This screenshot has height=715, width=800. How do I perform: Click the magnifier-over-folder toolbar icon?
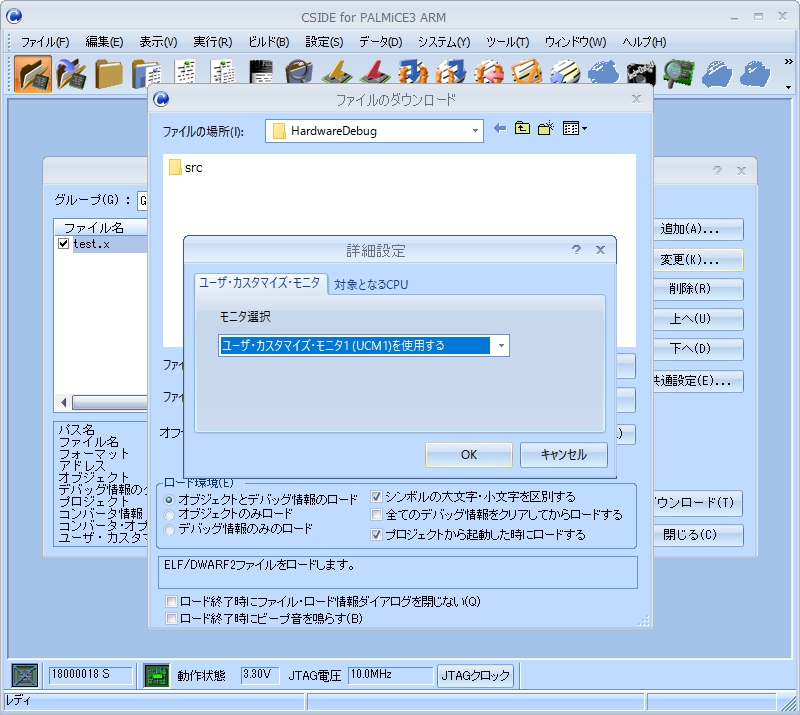pyautogui.click(x=299, y=72)
